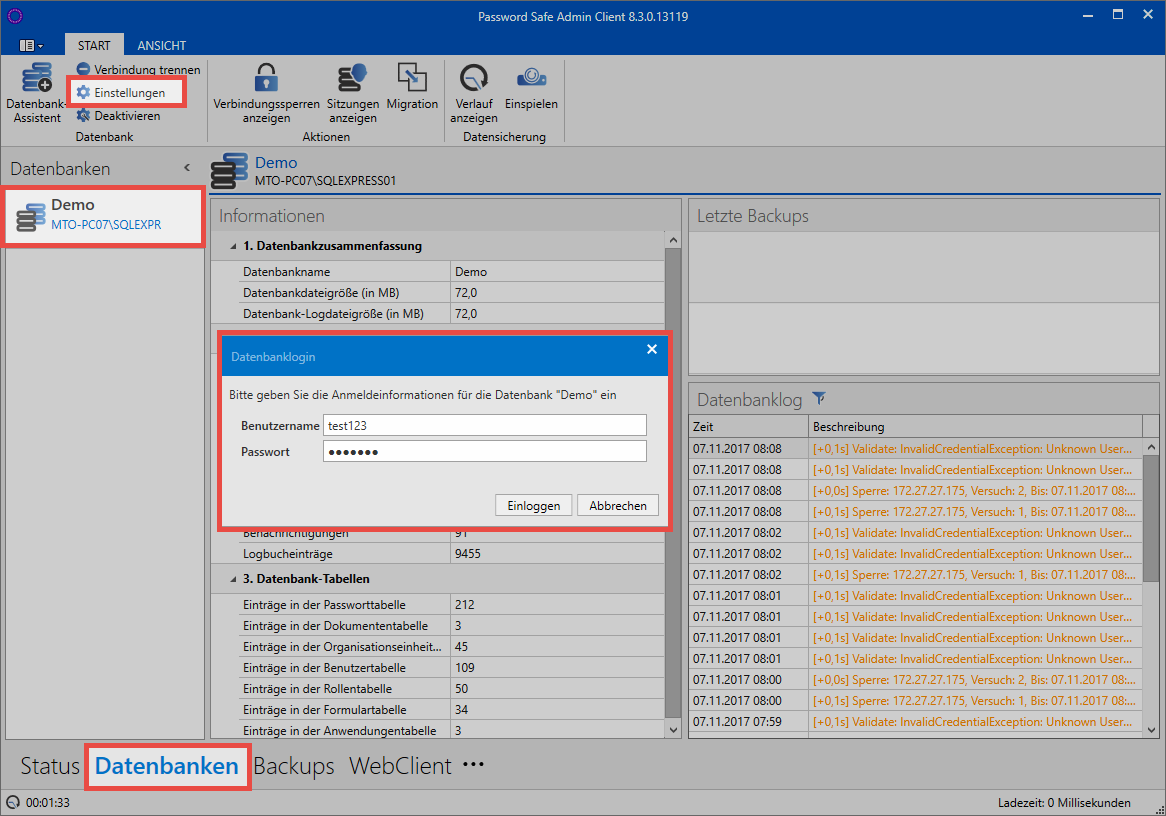Collapse section 3. Datenbank-Tabellen

(x=233, y=579)
